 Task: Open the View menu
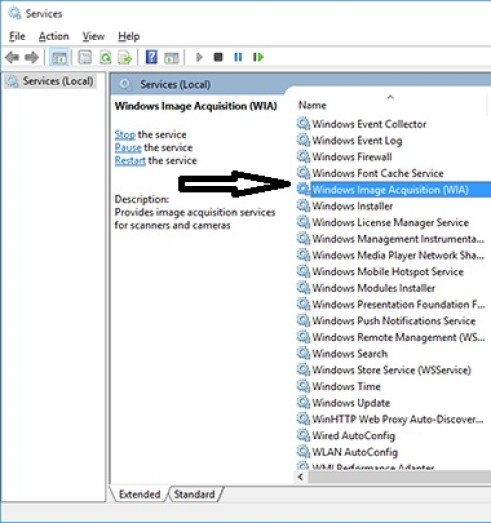[x=93, y=36]
